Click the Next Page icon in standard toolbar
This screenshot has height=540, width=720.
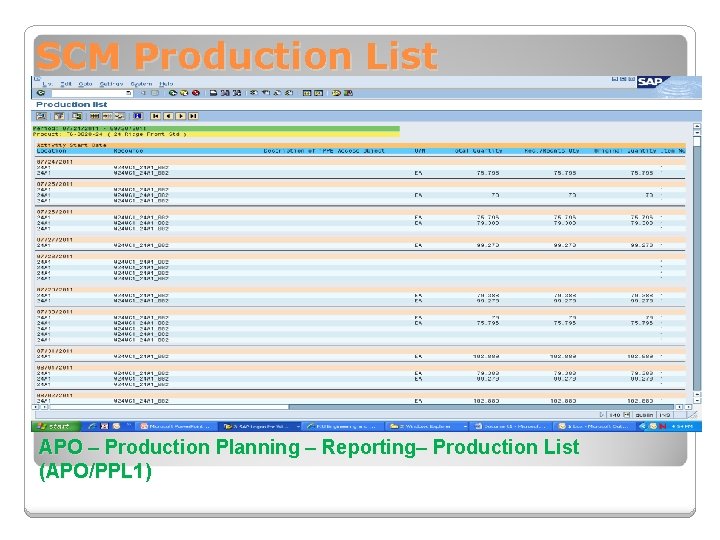[277, 93]
